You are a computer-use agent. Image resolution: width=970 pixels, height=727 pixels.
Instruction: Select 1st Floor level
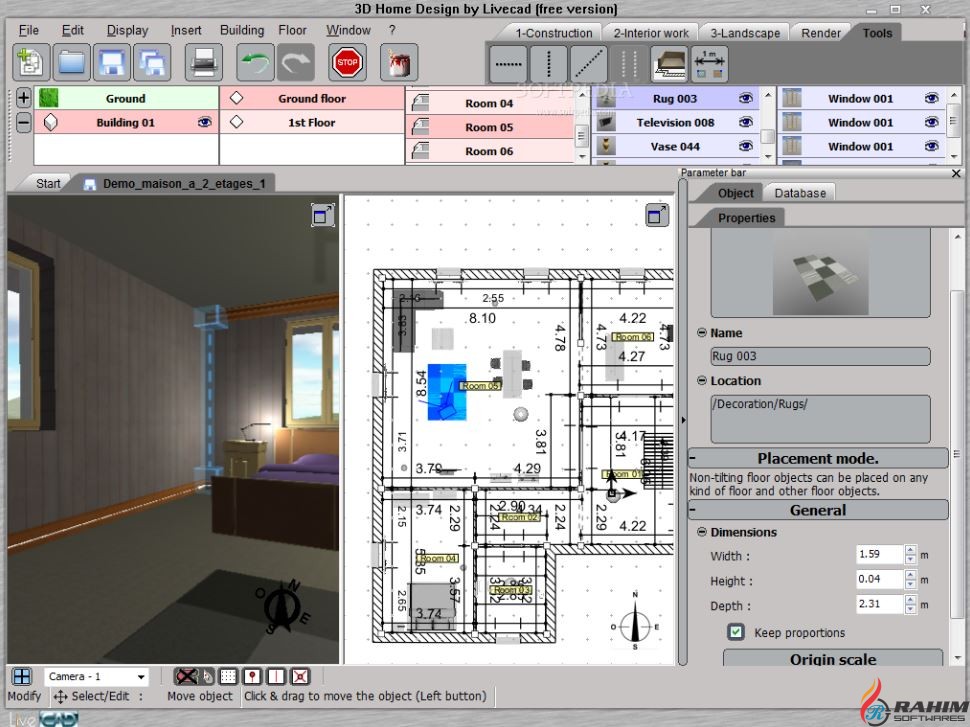click(x=312, y=123)
